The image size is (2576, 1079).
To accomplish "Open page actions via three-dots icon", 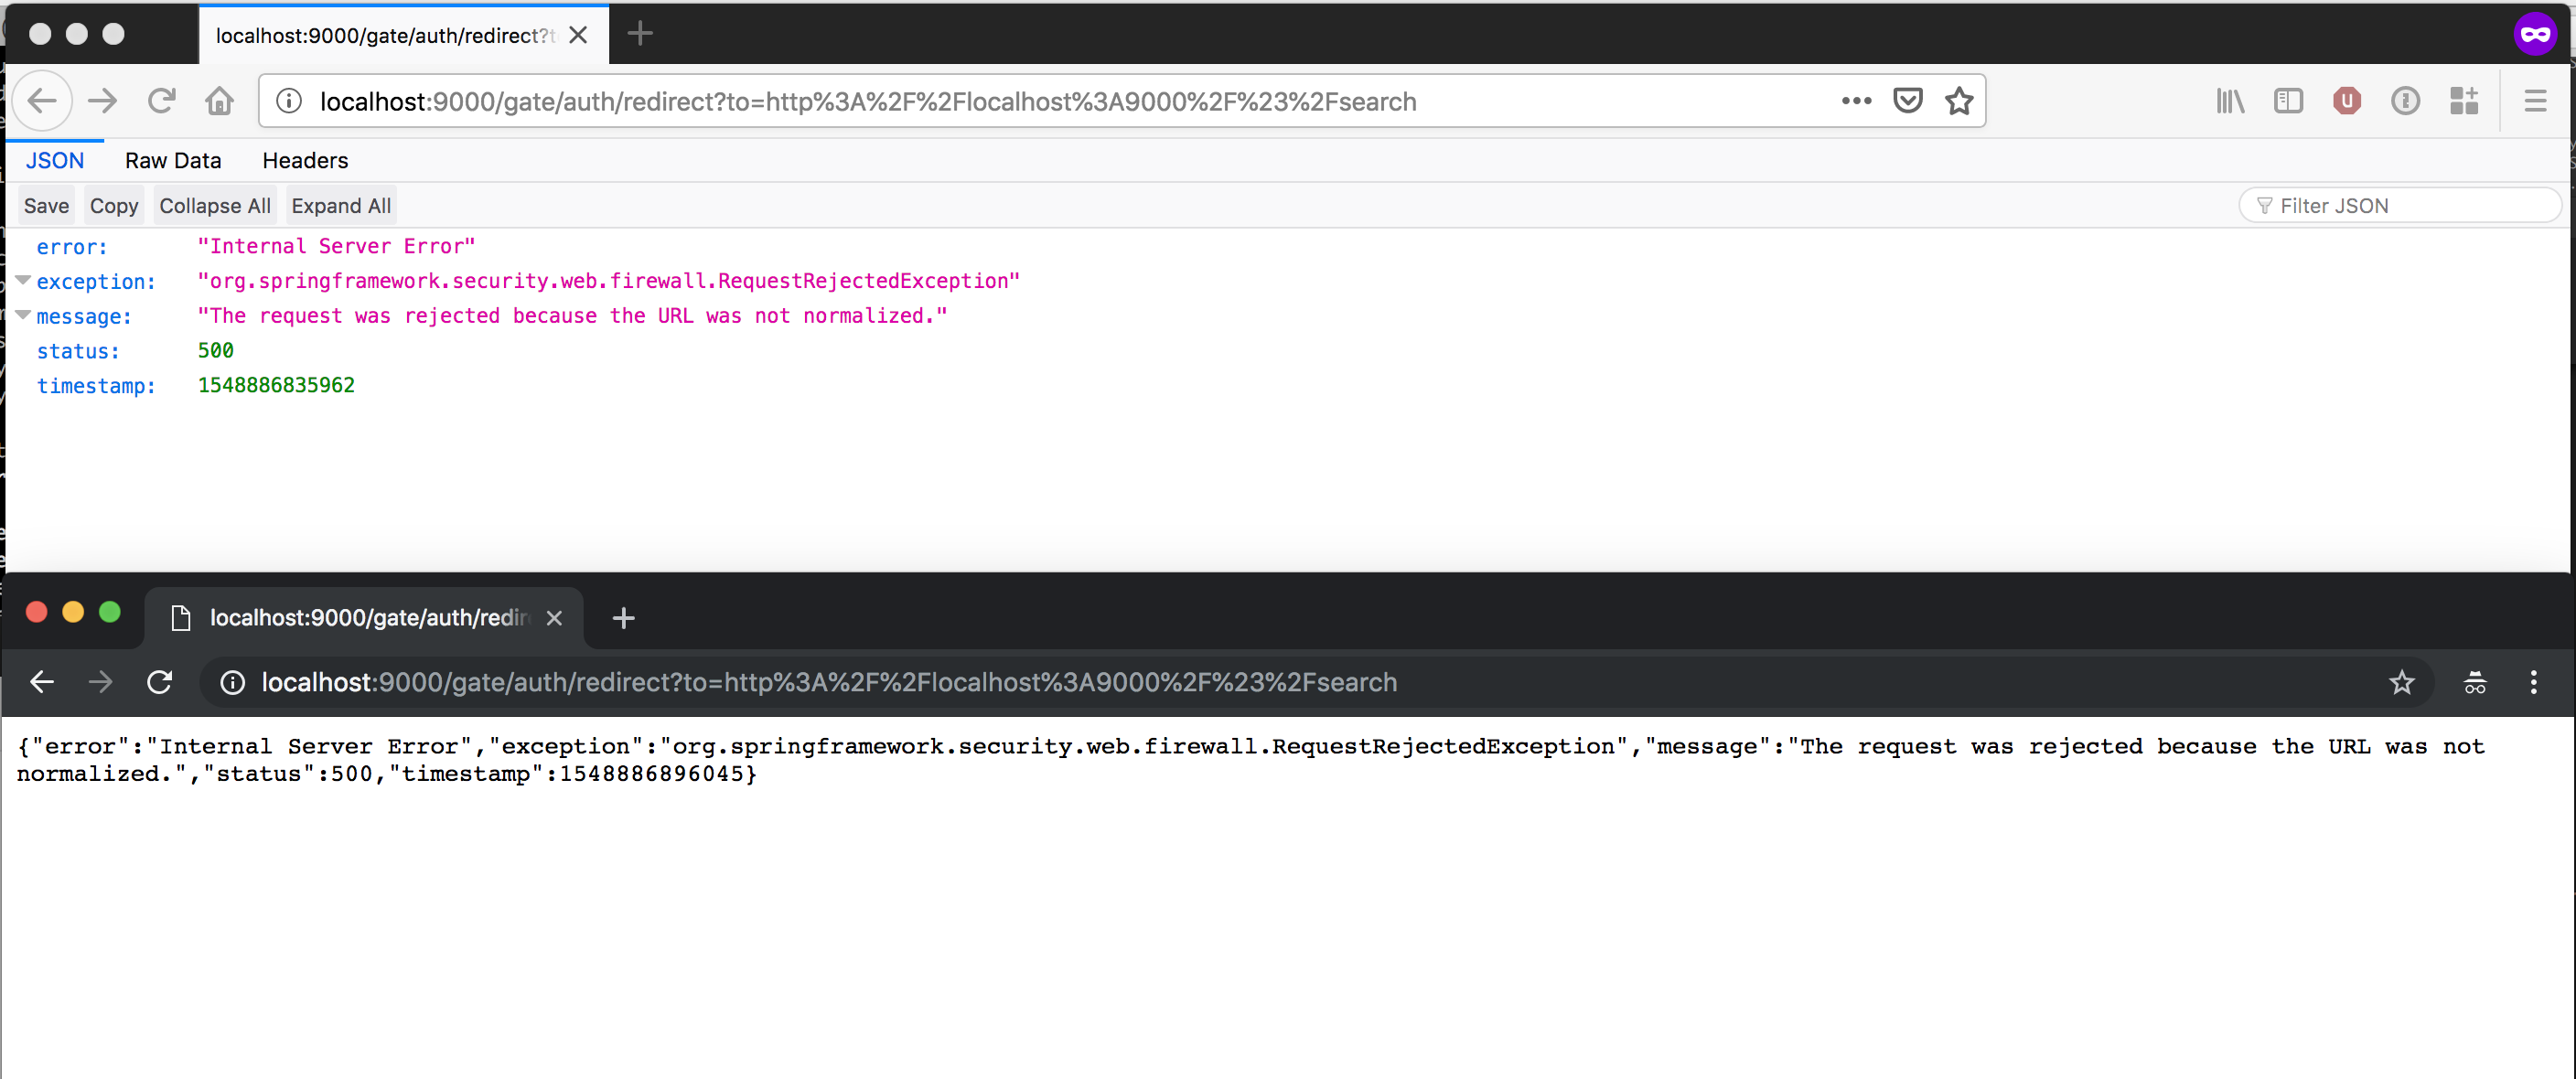I will tap(1855, 100).
